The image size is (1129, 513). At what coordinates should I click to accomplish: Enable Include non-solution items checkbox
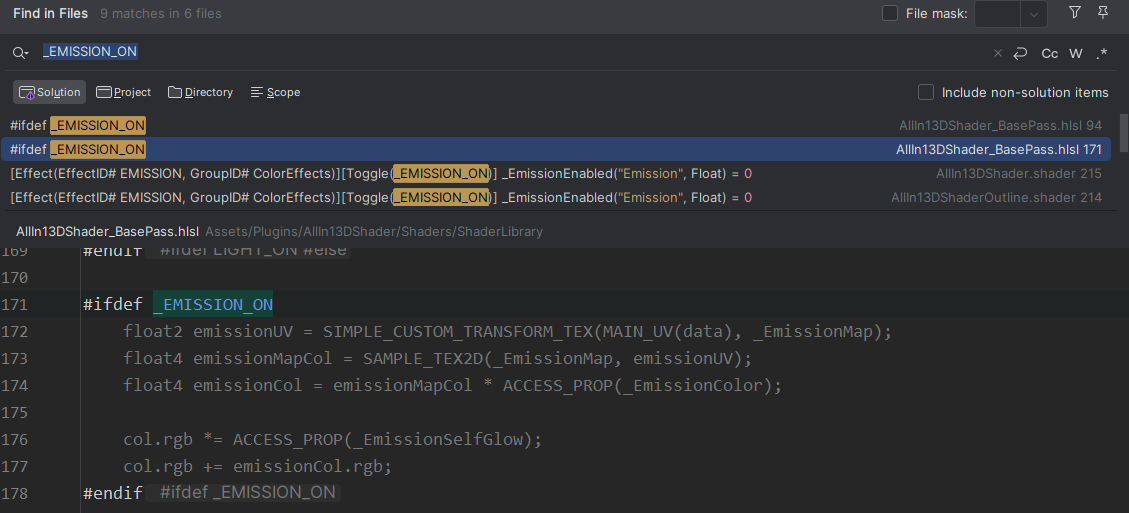[x=926, y=92]
